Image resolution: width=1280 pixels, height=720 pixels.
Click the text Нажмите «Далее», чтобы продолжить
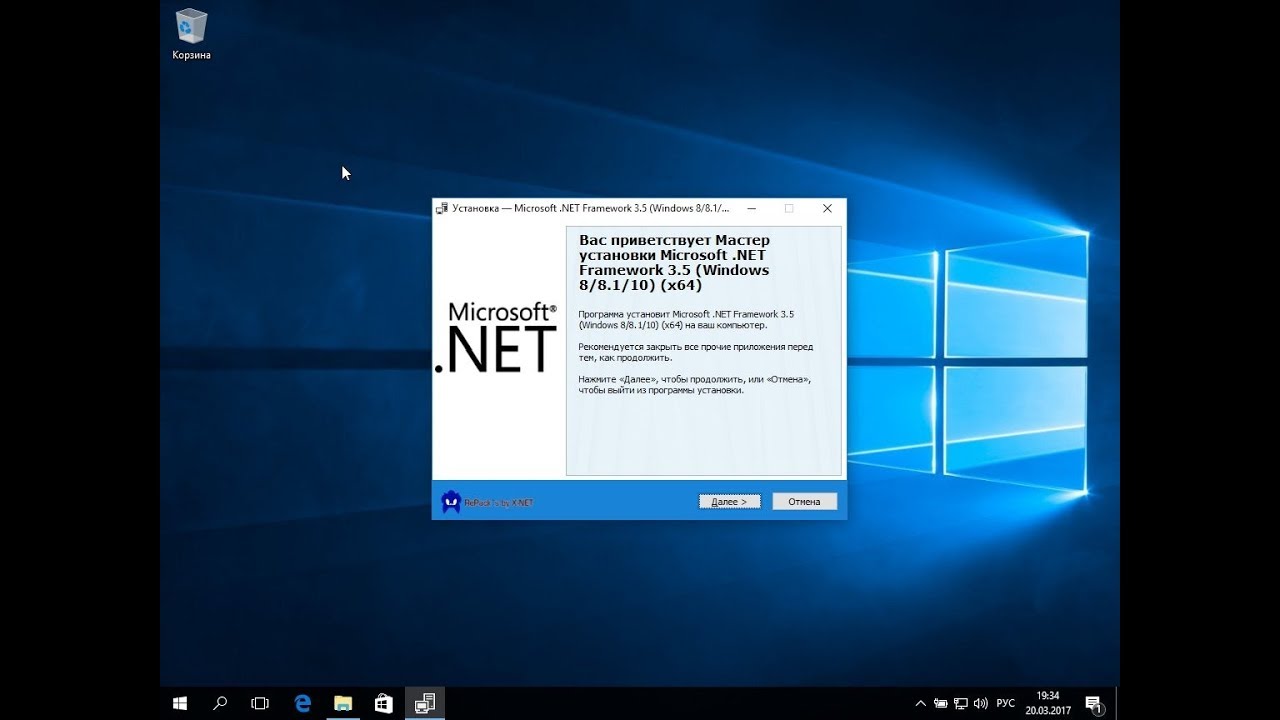695,385
